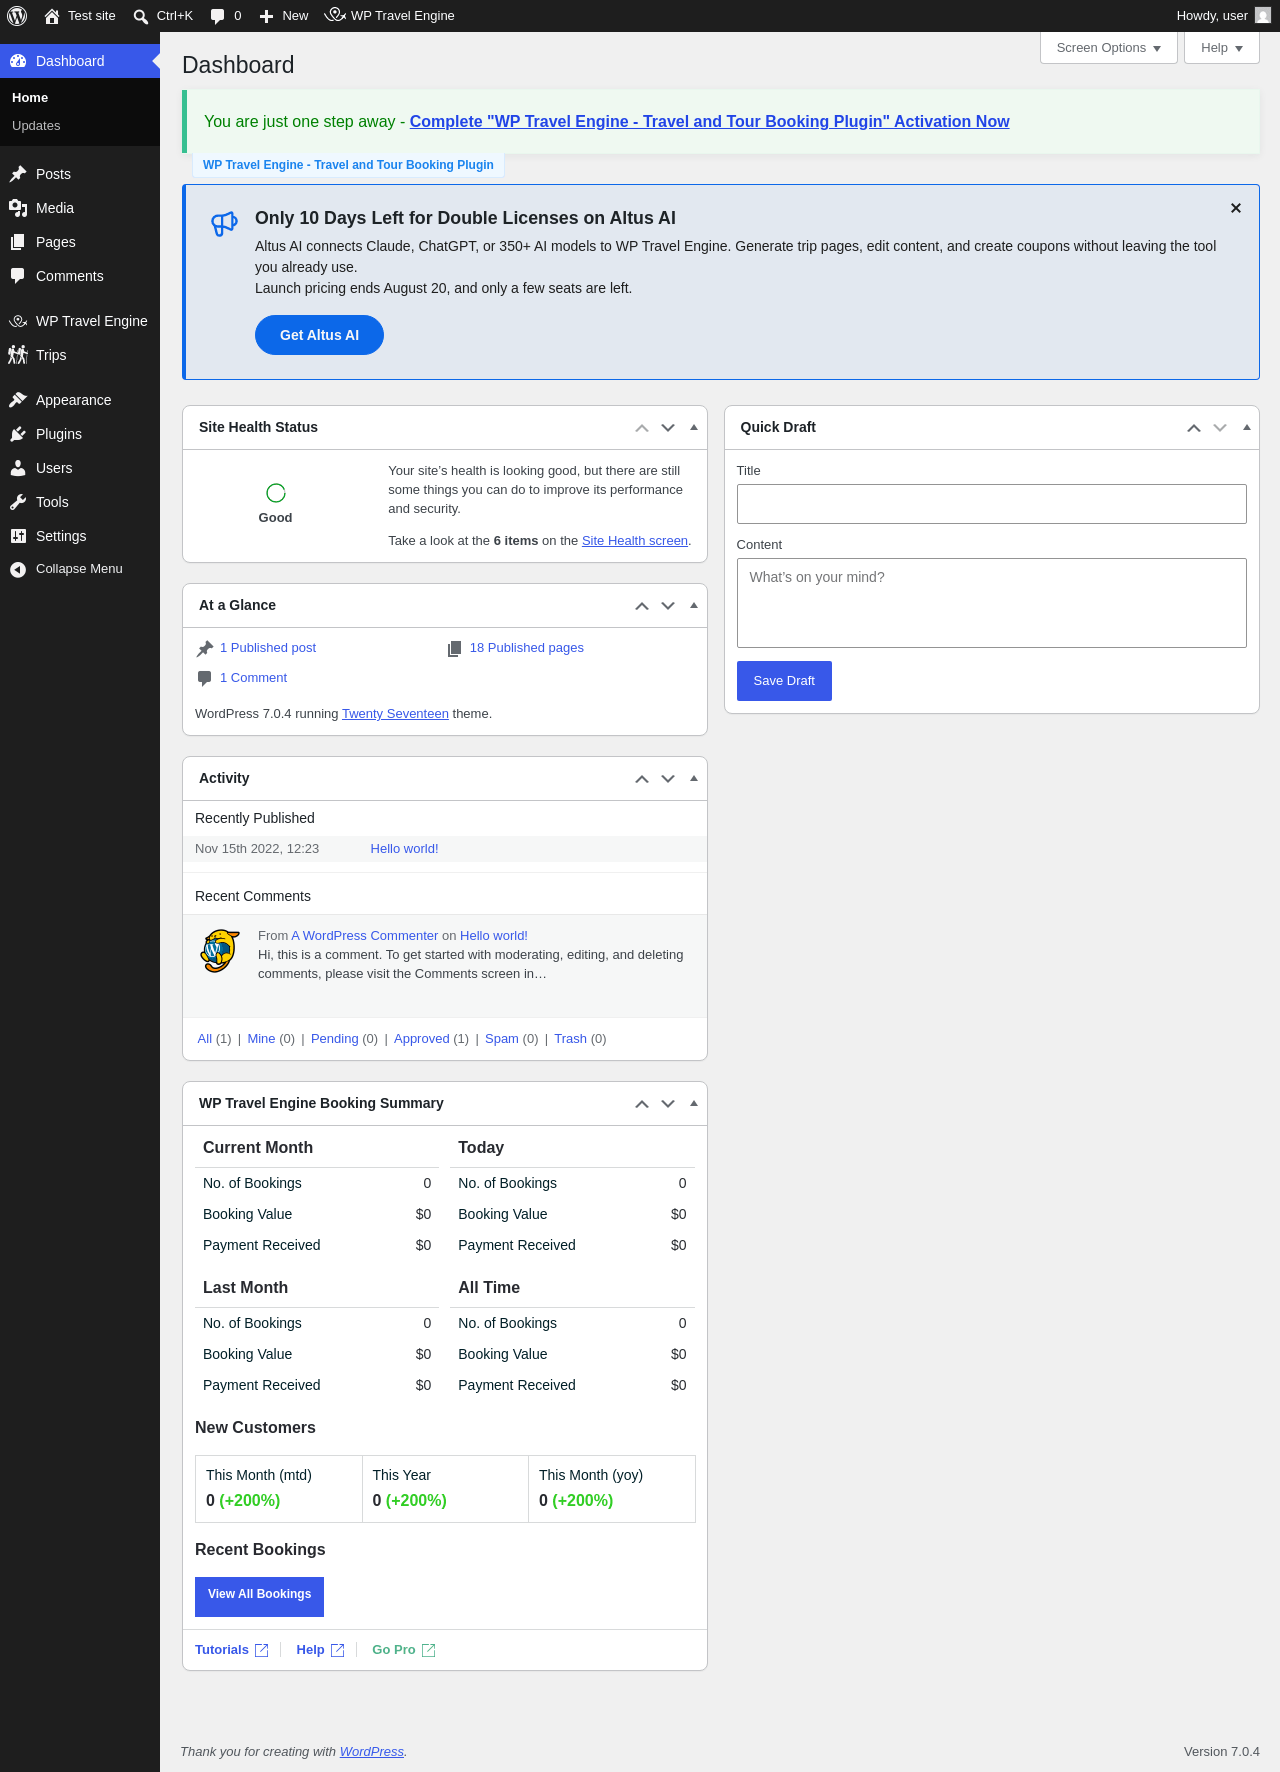The image size is (1280, 1772).
Task: Expand the Help dropdown tab
Action: click(x=1222, y=48)
